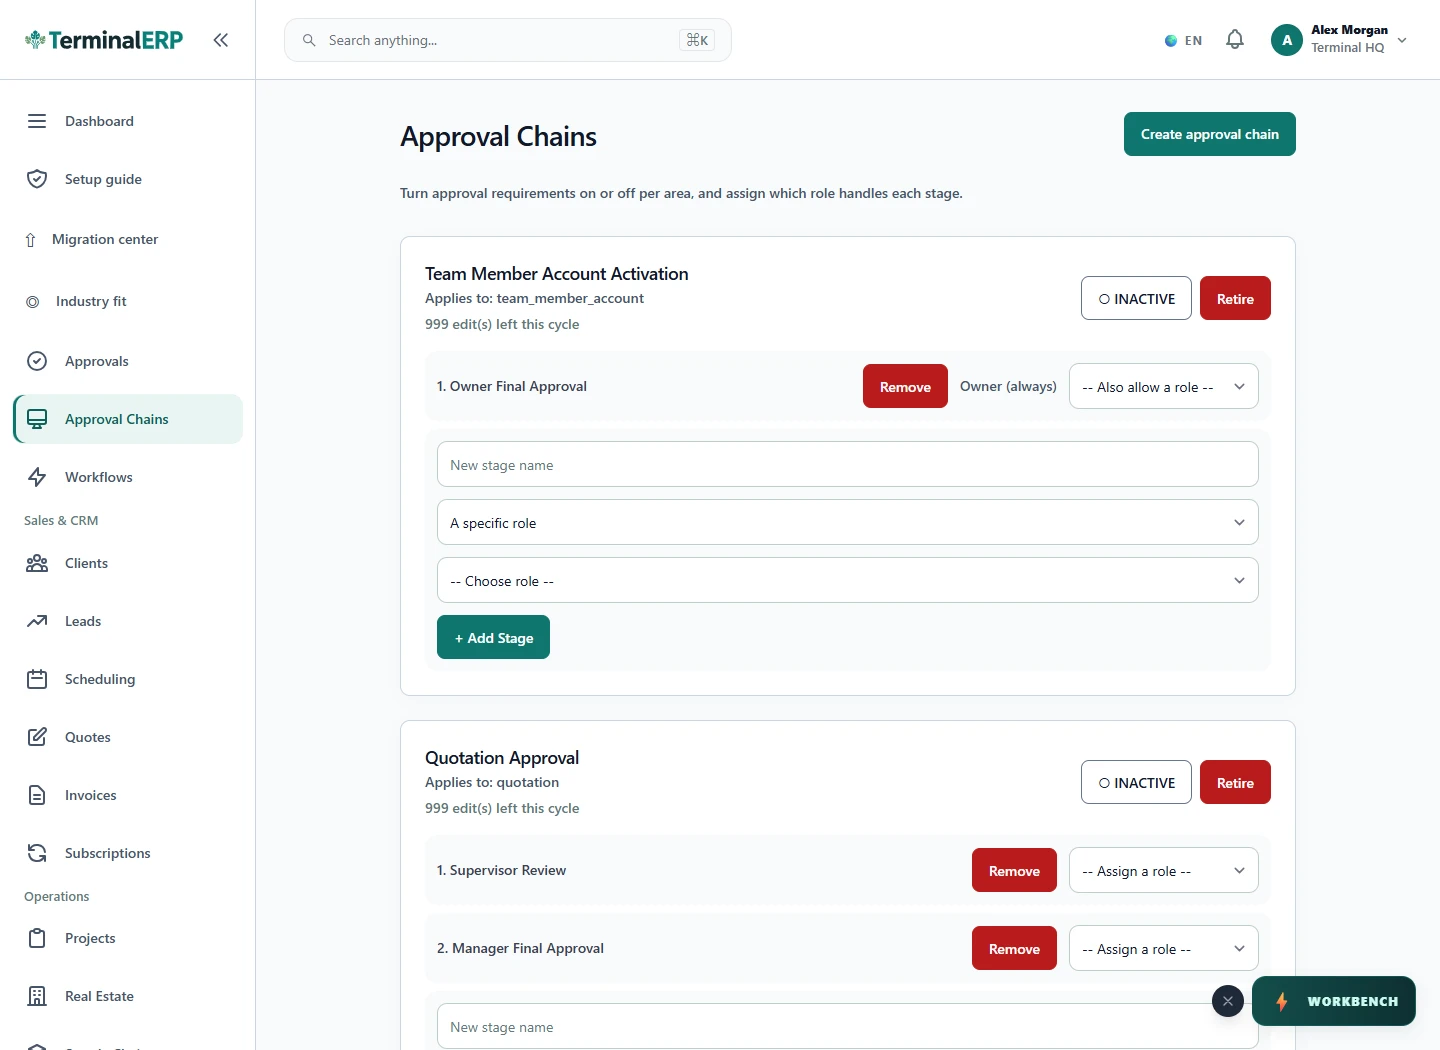
Task: Click the Scheduling calendar icon
Action: (x=37, y=679)
